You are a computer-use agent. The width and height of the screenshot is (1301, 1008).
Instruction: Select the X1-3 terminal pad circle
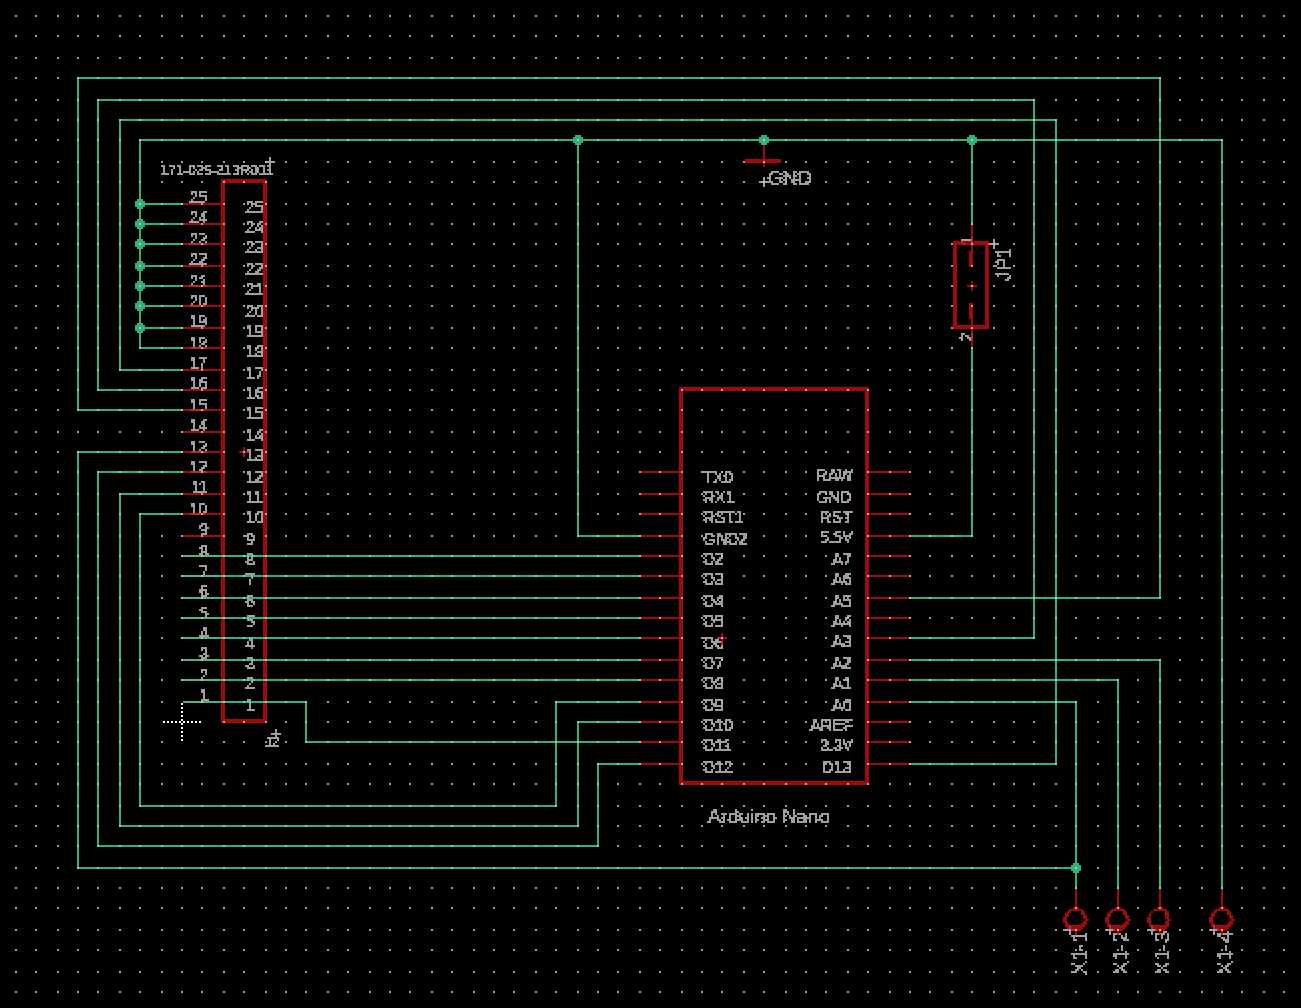(1158, 918)
